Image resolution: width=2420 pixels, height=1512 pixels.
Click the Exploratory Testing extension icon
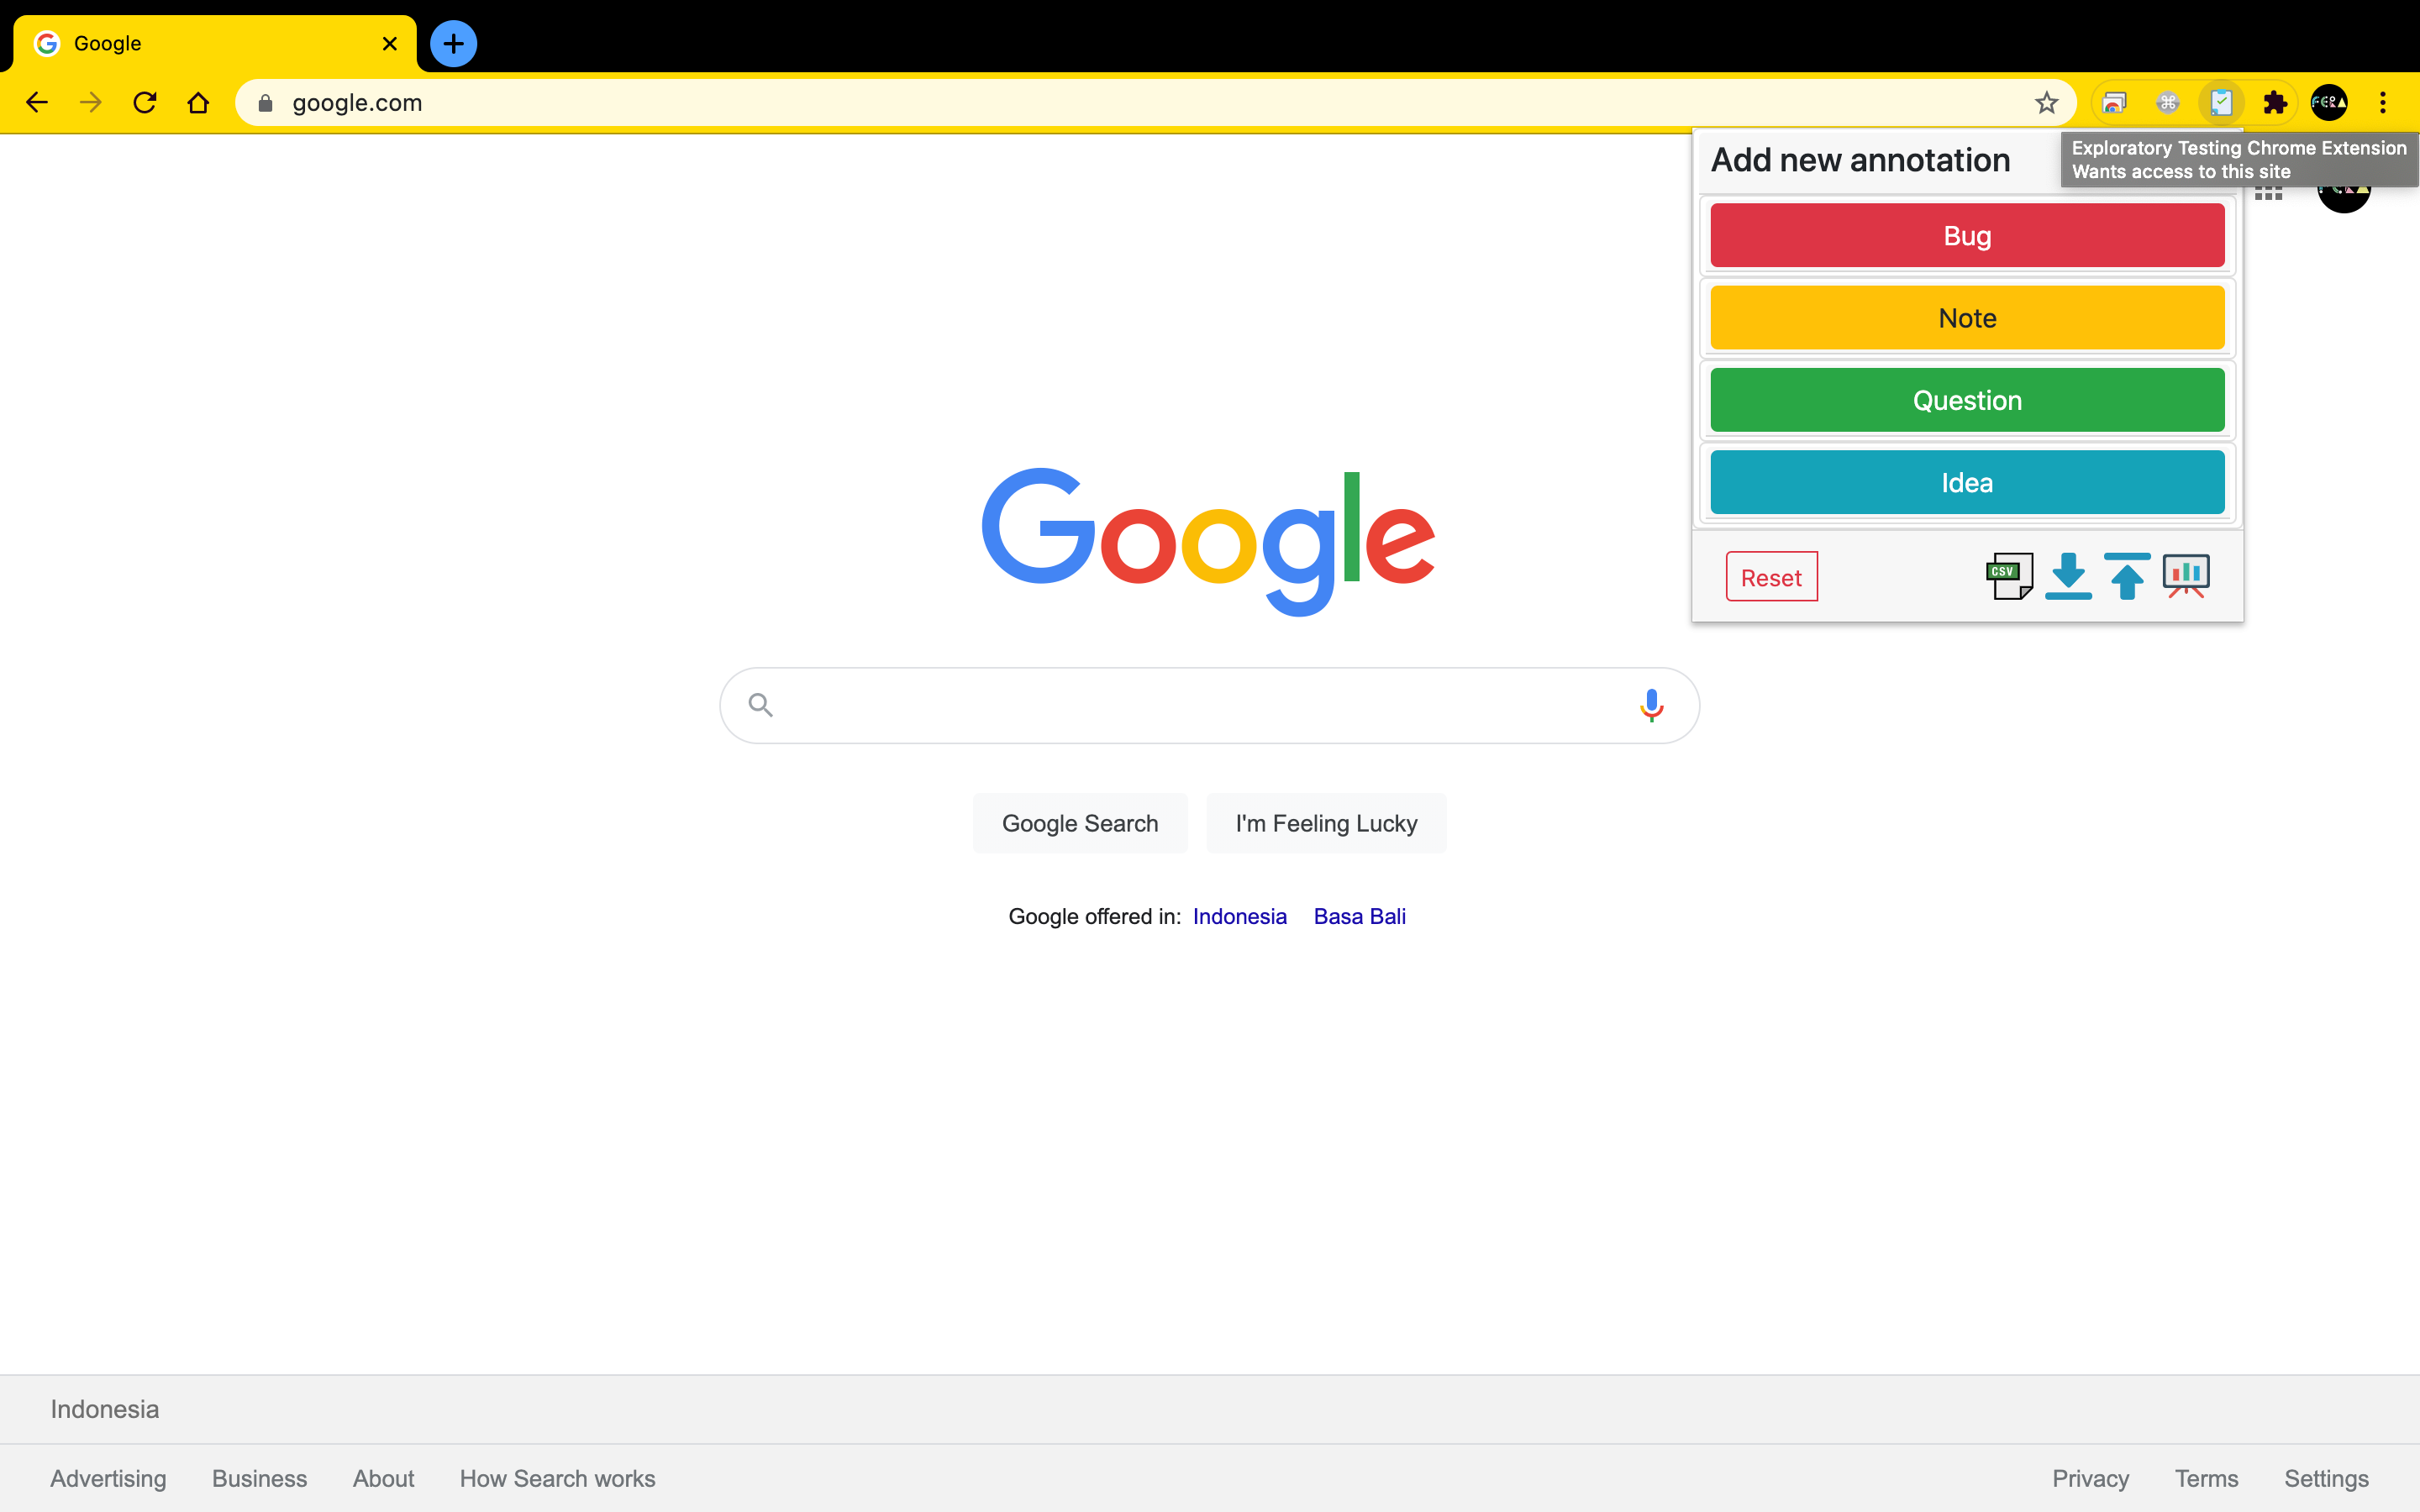click(x=2221, y=103)
